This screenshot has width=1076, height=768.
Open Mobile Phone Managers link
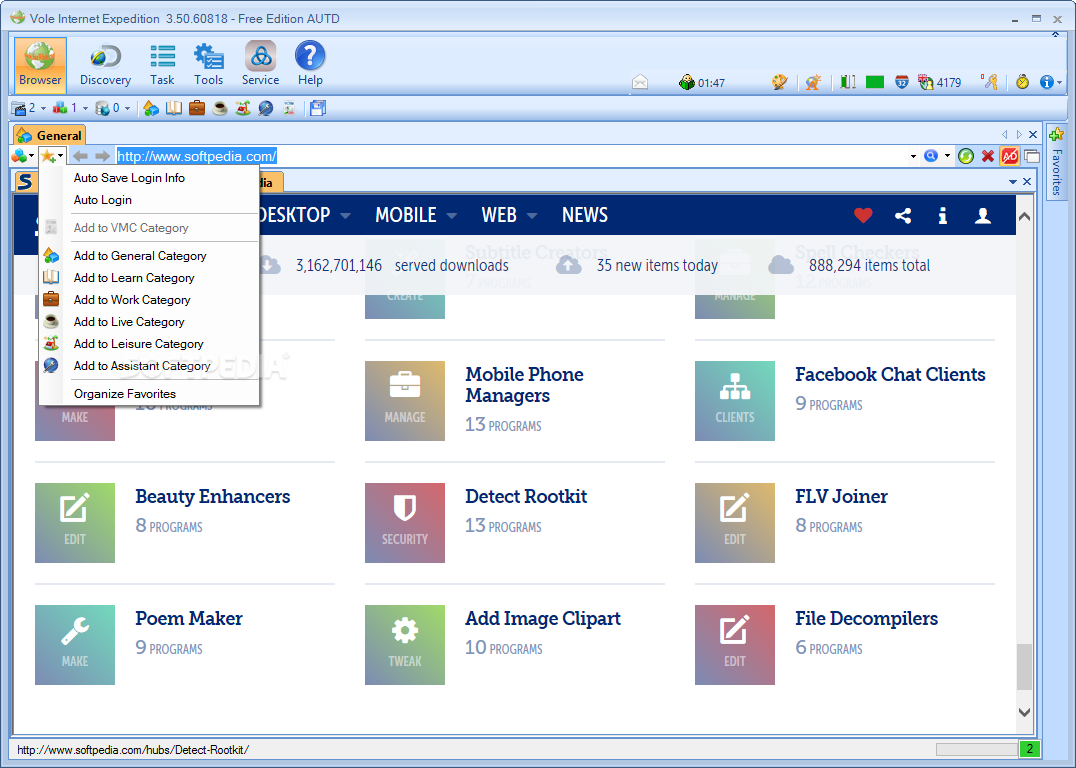pyautogui.click(x=524, y=385)
